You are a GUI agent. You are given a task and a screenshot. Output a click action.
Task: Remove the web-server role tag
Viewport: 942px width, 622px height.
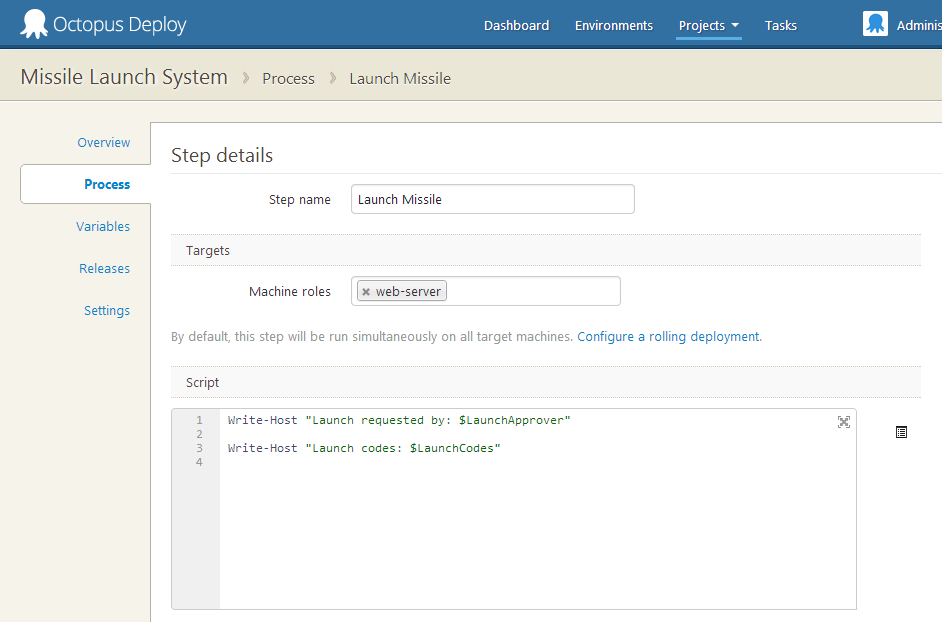366,292
